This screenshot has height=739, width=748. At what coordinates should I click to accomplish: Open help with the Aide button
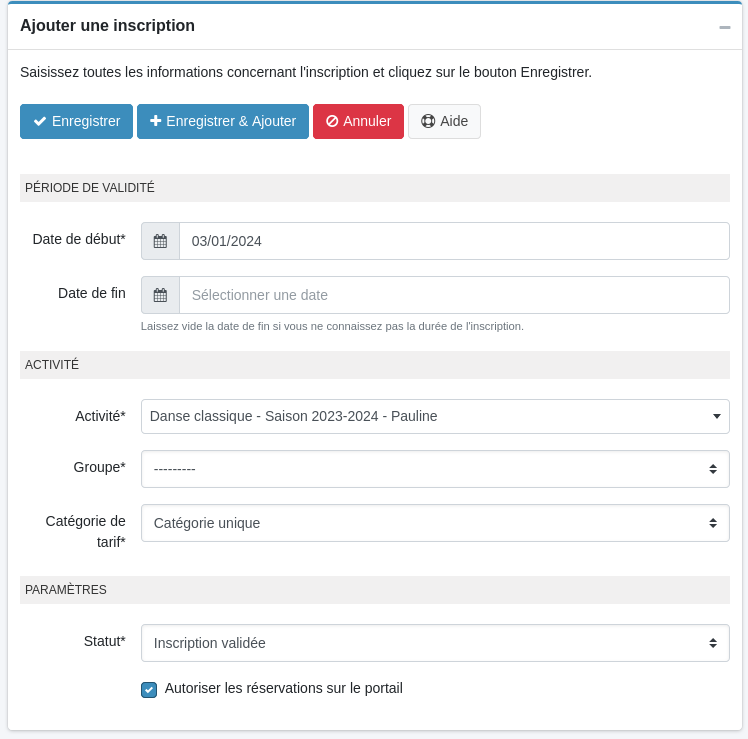444,121
